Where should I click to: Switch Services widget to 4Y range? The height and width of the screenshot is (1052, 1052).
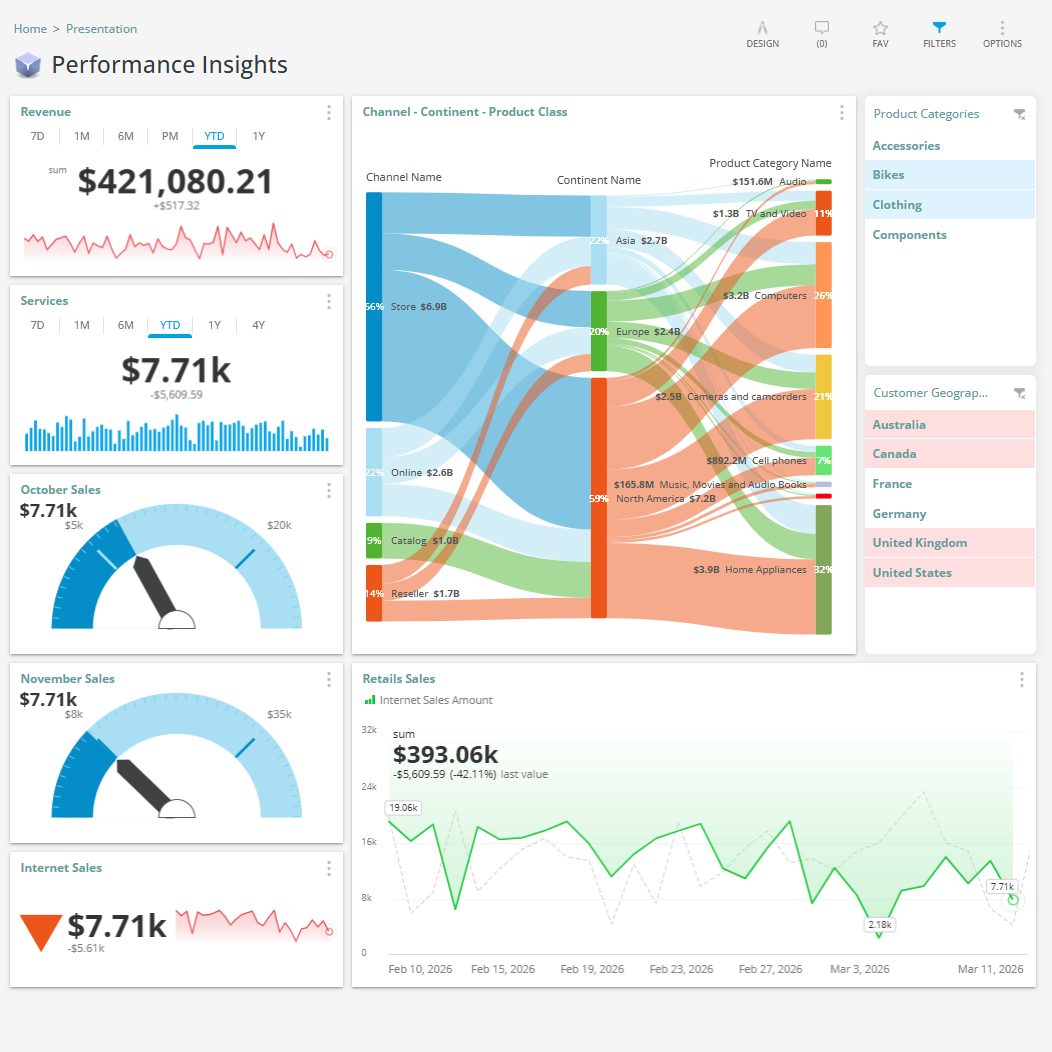[258, 325]
